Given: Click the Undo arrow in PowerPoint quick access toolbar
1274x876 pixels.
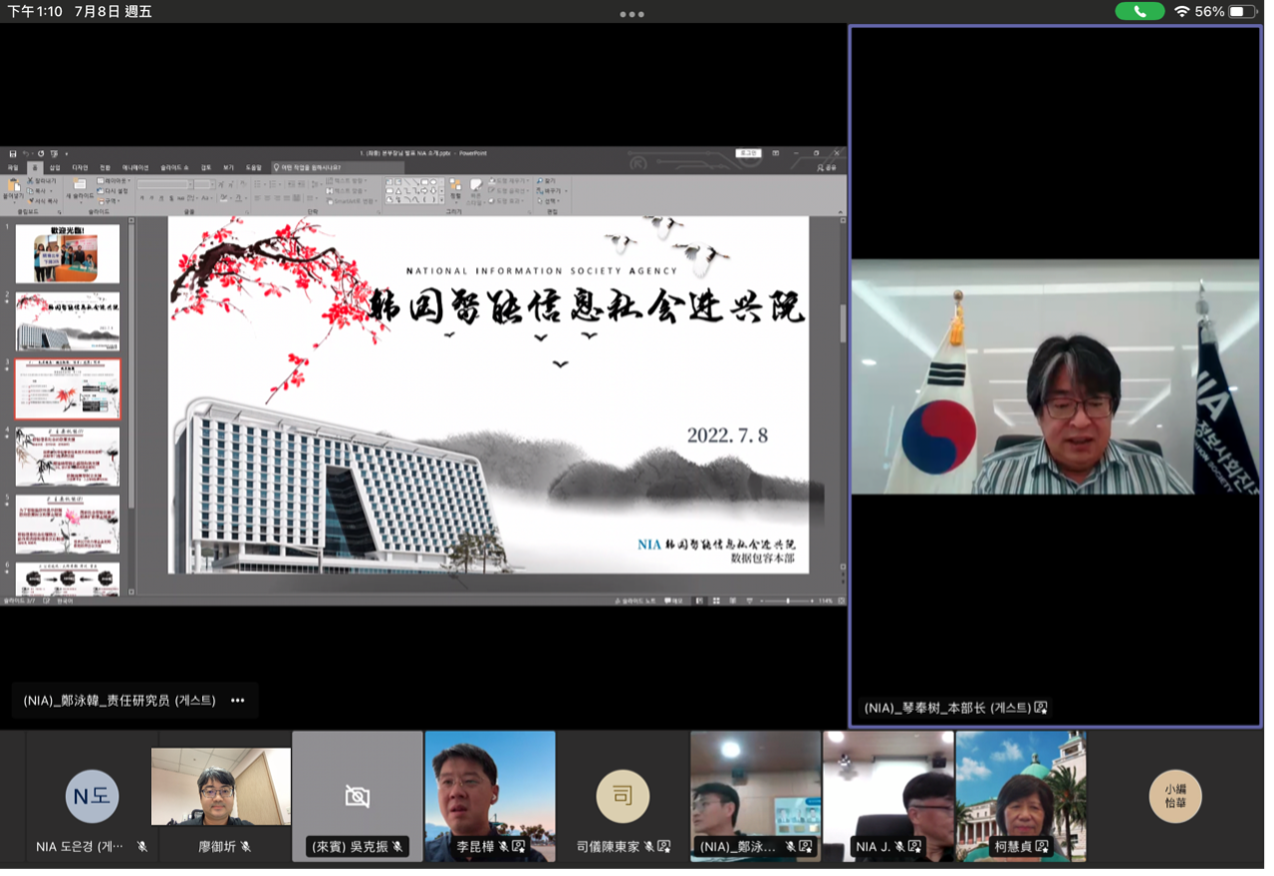Looking at the screenshot, I should [26, 154].
